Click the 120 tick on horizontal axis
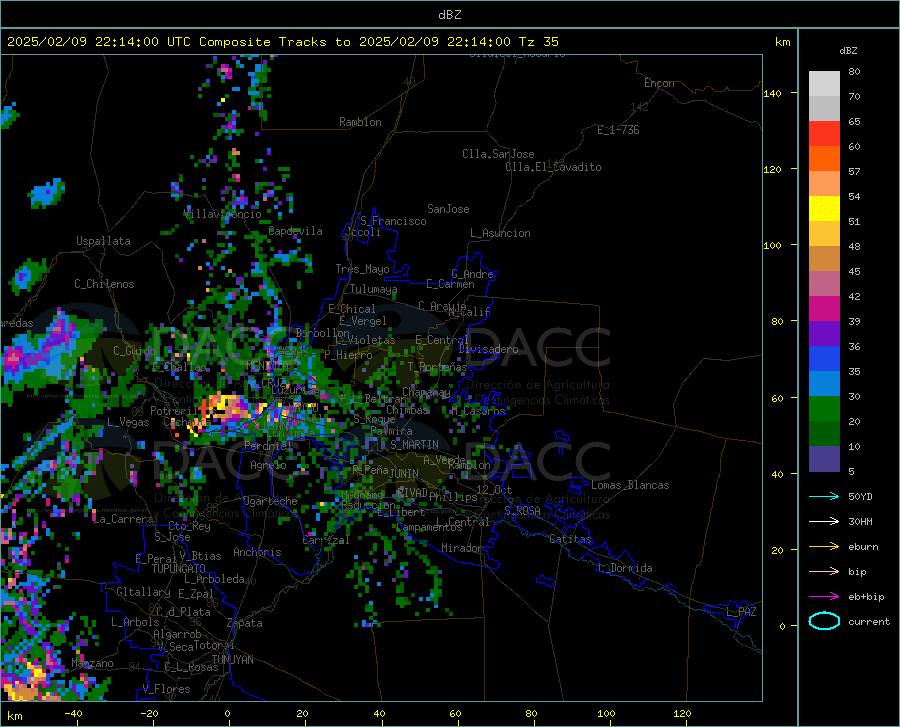 682,713
